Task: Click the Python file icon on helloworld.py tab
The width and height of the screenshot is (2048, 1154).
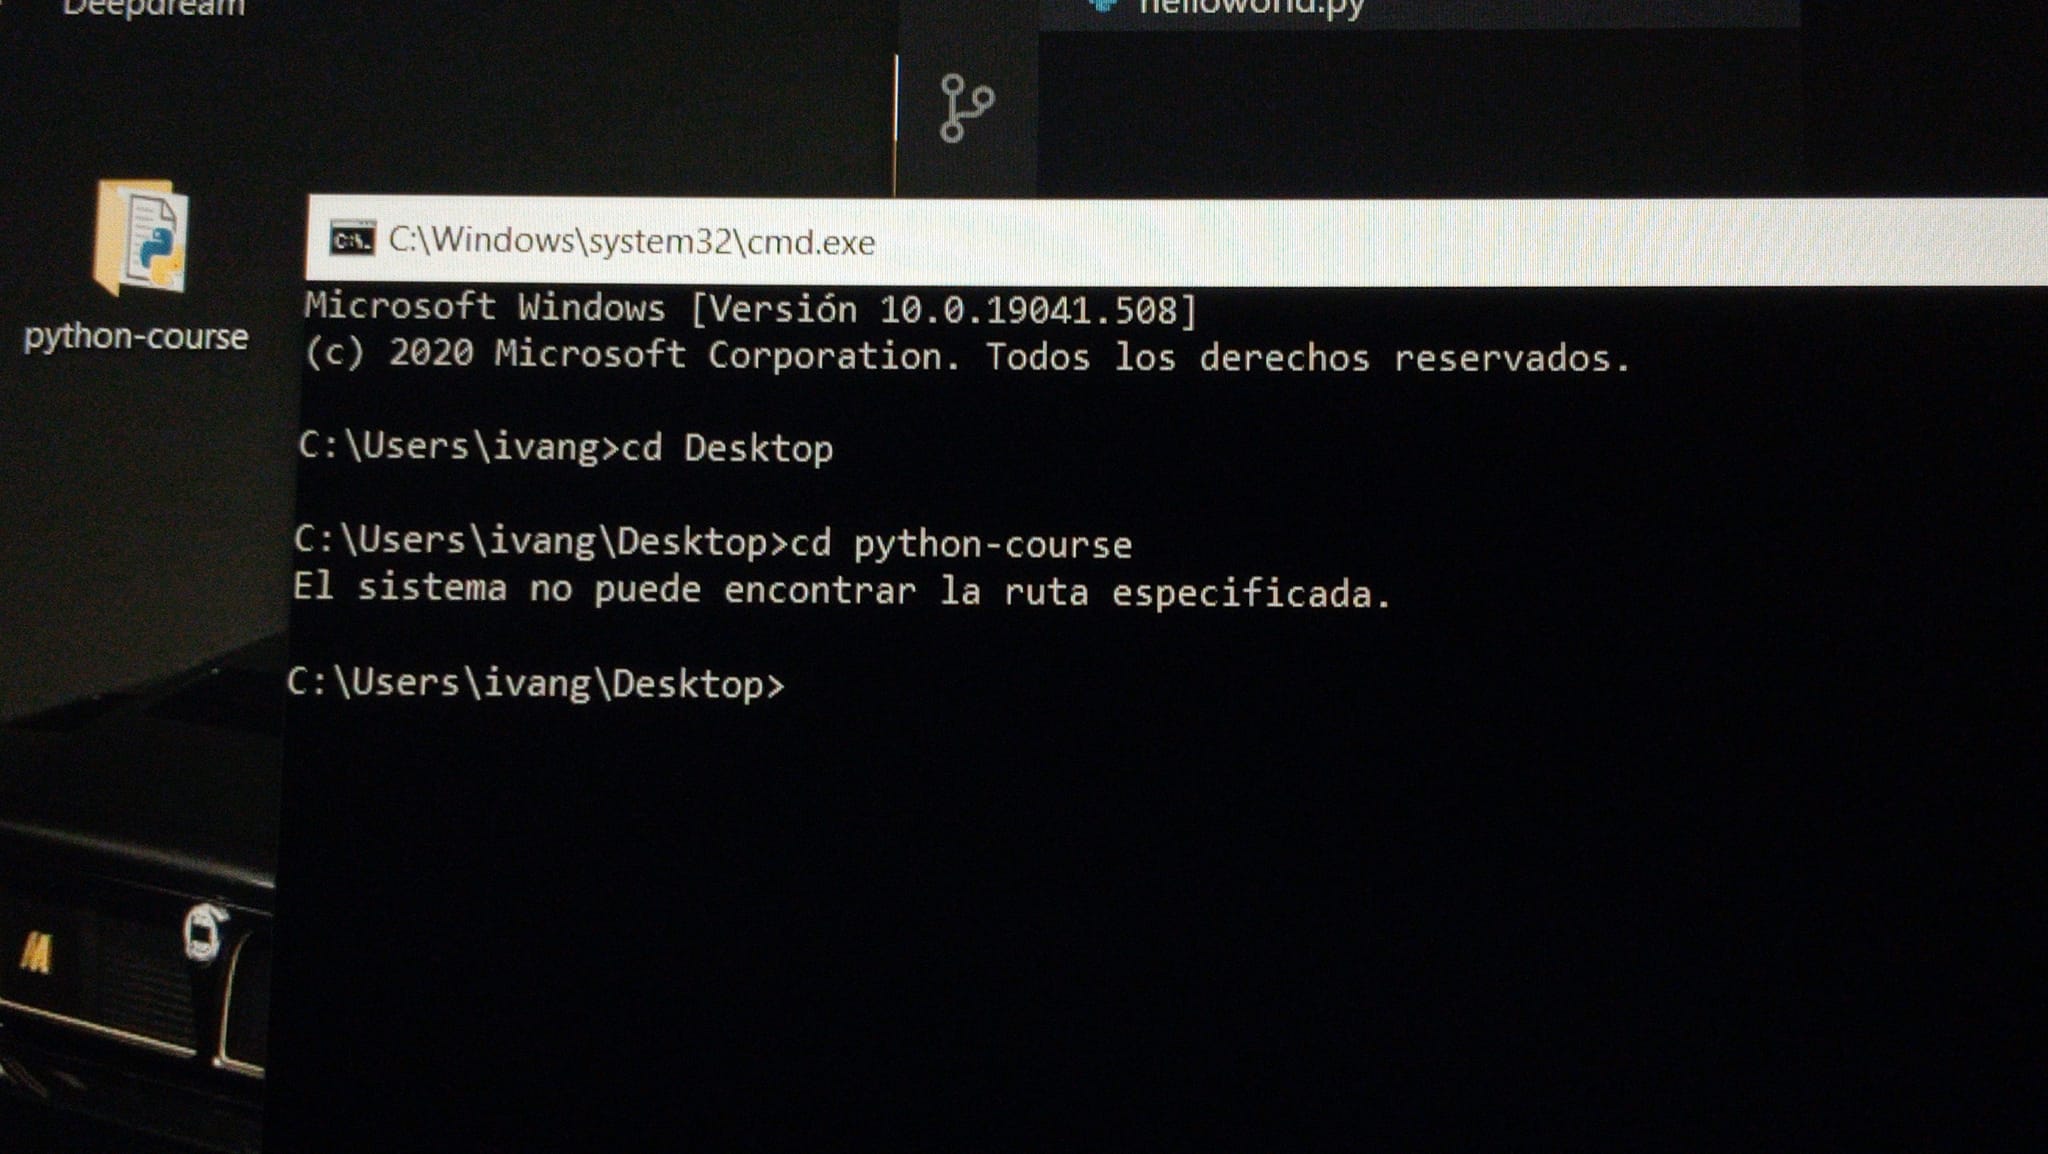Action: click(x=1103, y=6)
